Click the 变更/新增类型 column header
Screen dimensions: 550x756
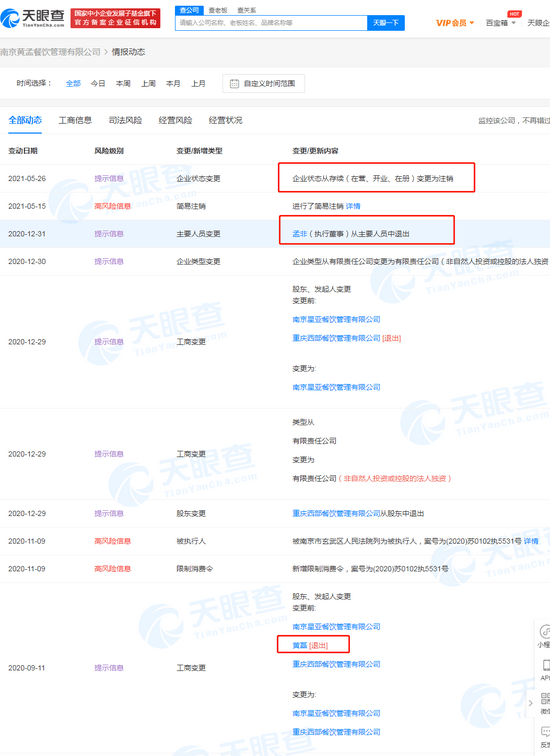(200, 151)
